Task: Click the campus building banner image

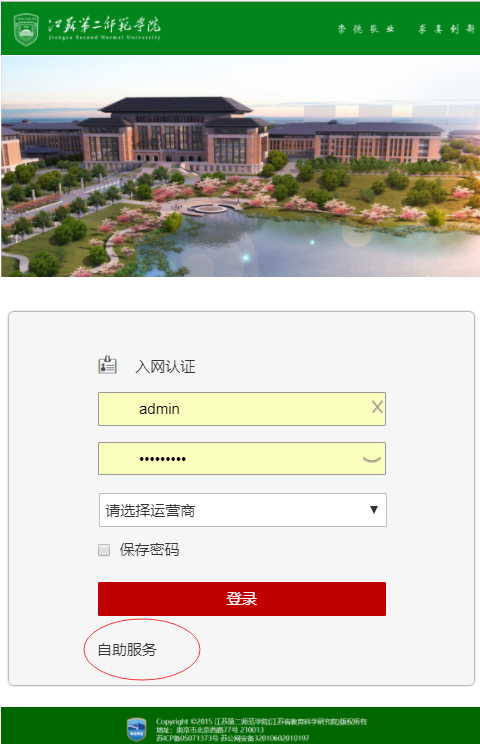Action: [240, 166]
